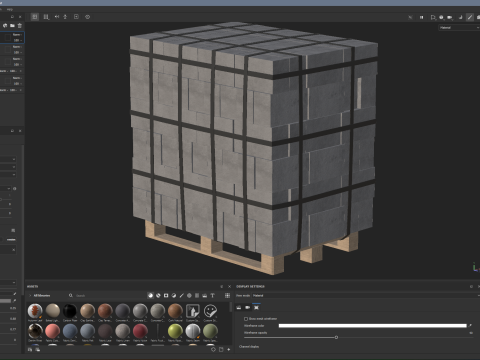This screenshot has height=360, width=480.
Task: Click the trash icon in layer panel
Action: [20, 25]
